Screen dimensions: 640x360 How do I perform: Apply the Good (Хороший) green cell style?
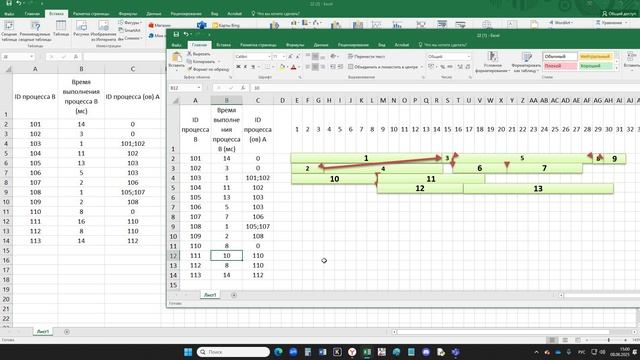coord(596,66)
